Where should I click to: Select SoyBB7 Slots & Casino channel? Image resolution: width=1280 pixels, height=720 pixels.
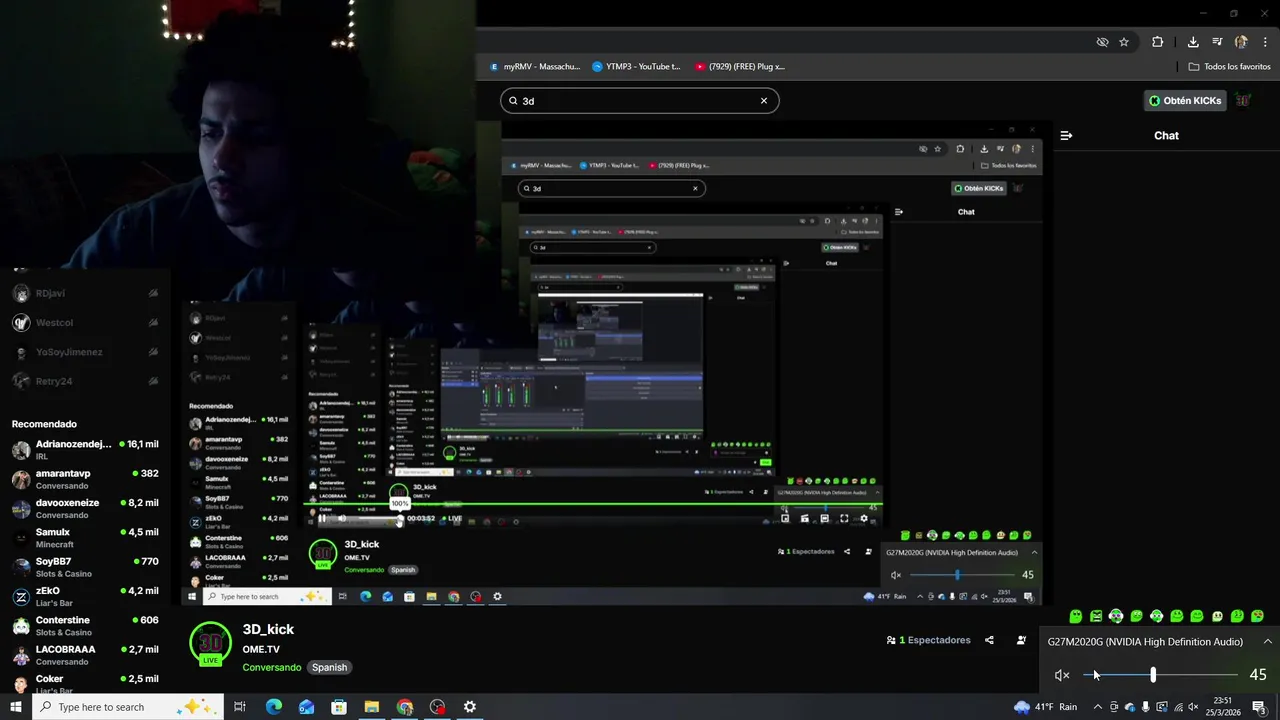[85, 567]
